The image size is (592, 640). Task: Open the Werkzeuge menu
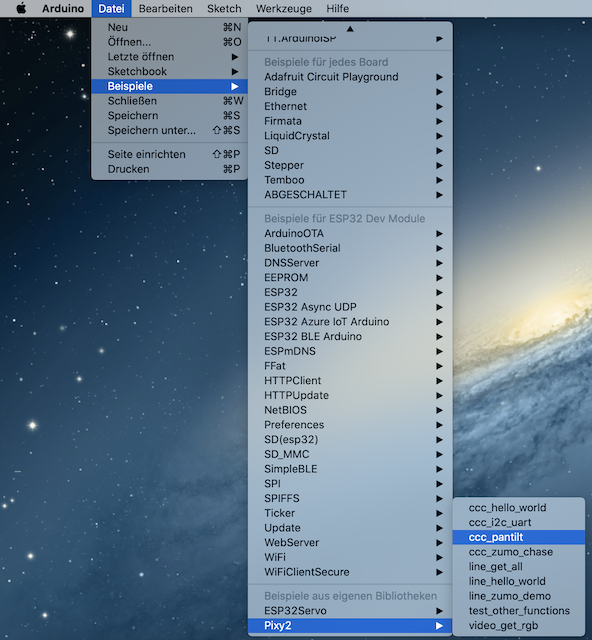point(284,8)
